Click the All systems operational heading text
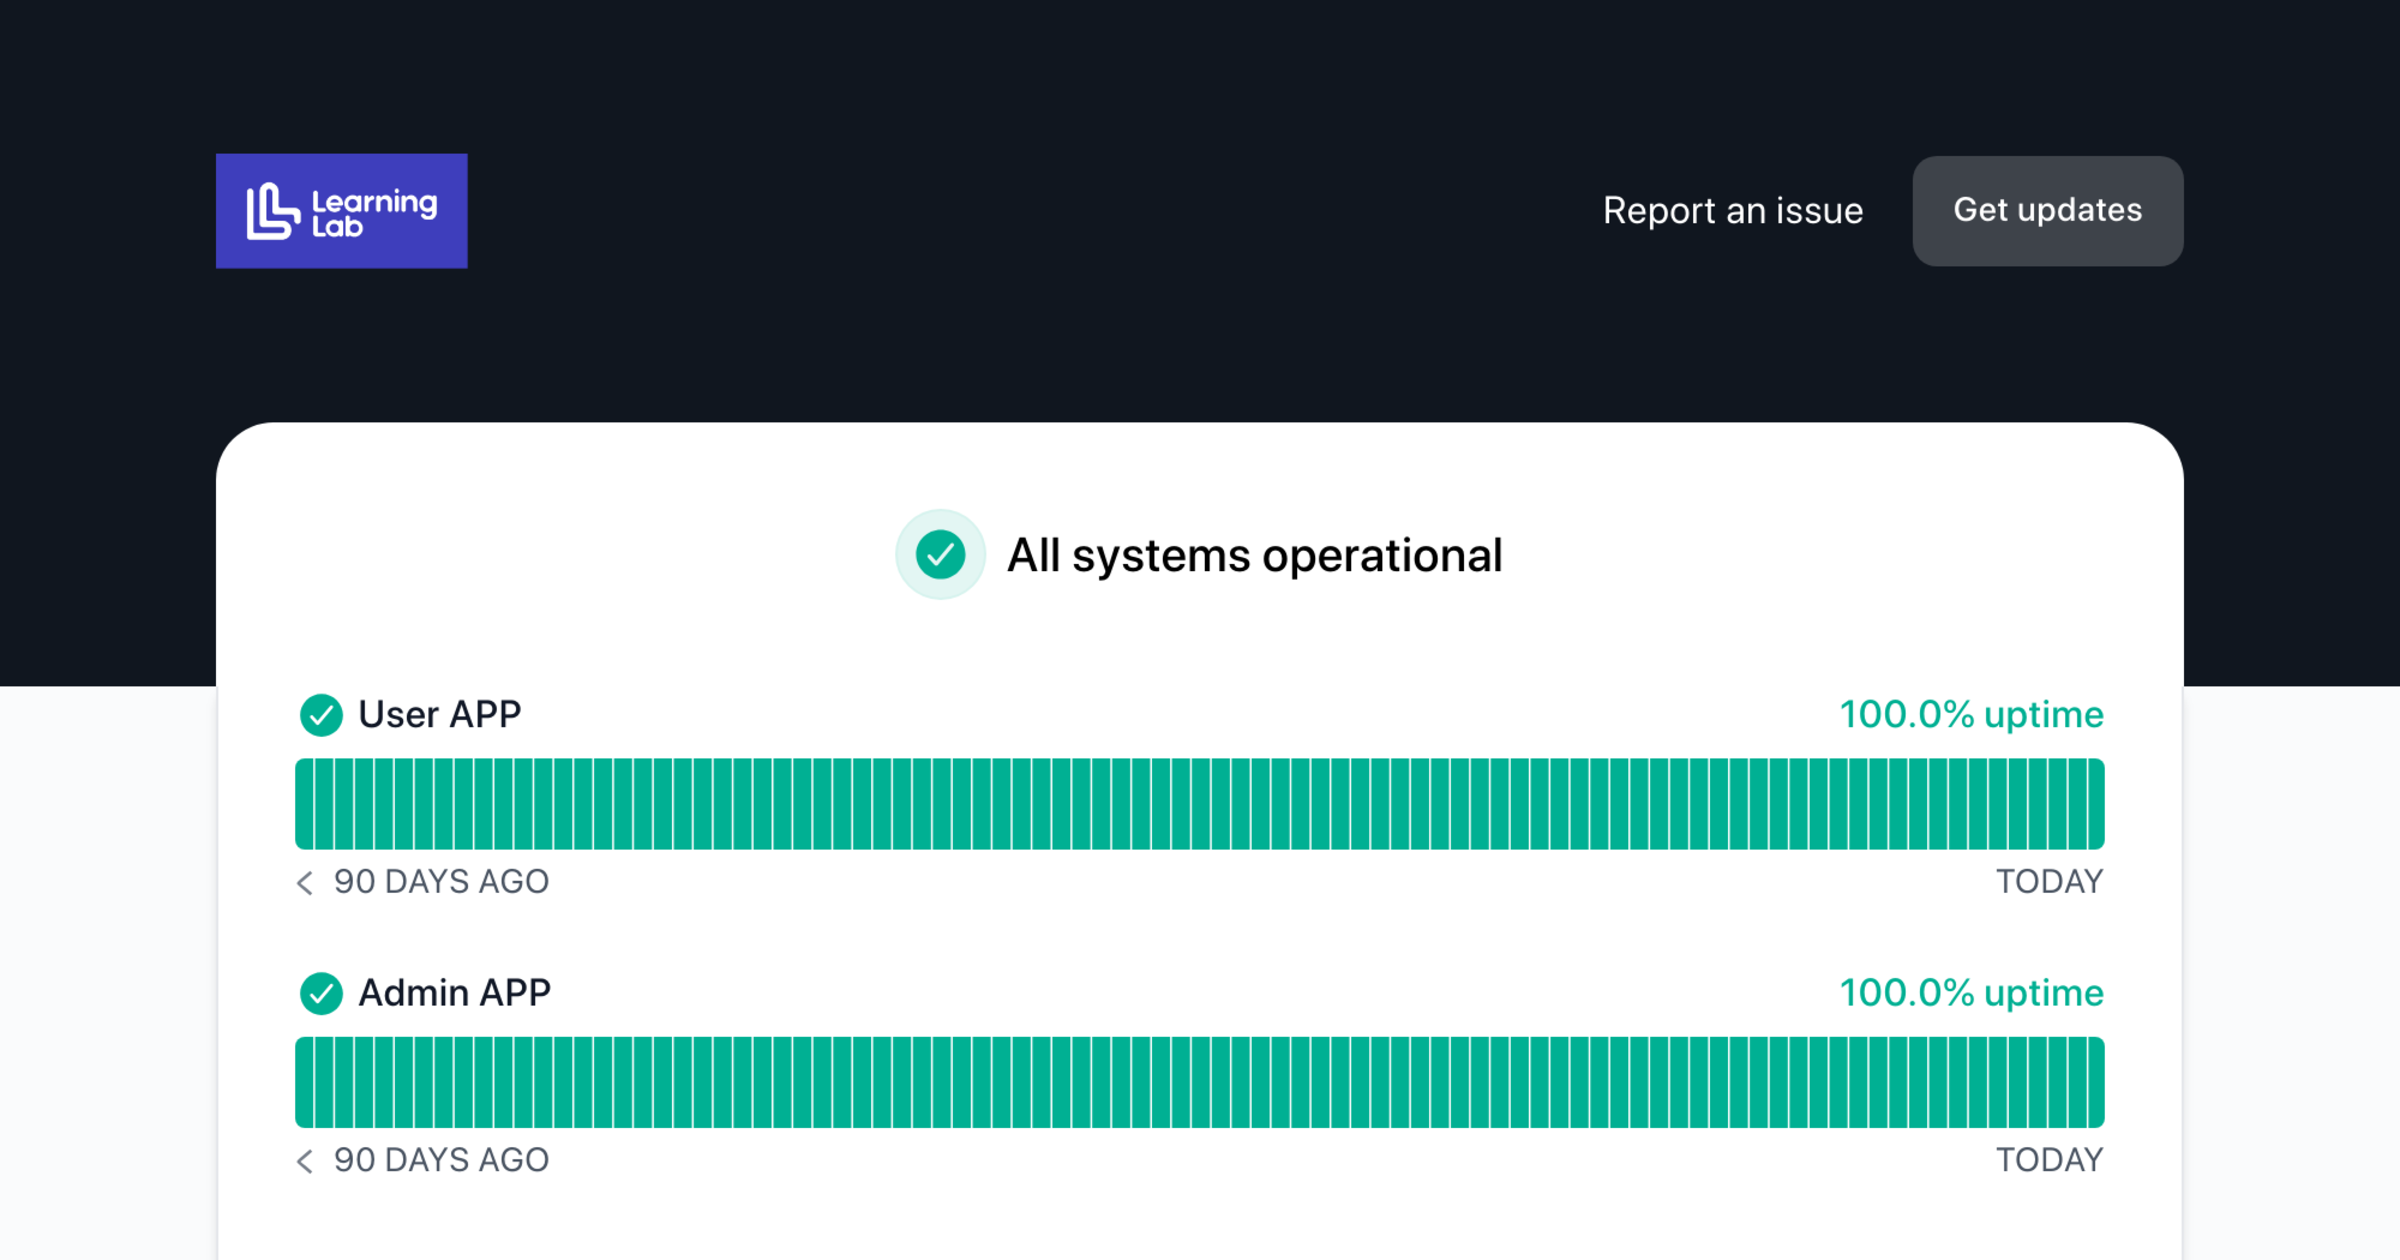 [x=1254, y=555]
